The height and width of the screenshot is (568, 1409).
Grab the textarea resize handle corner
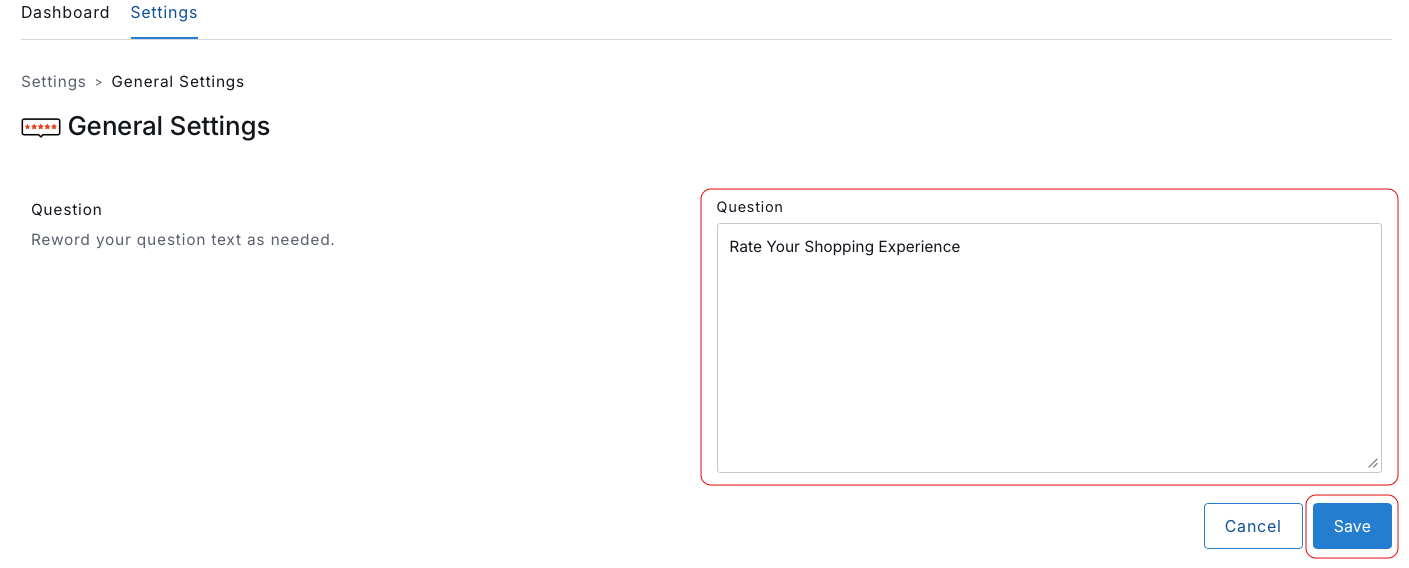pos(1373,463)
